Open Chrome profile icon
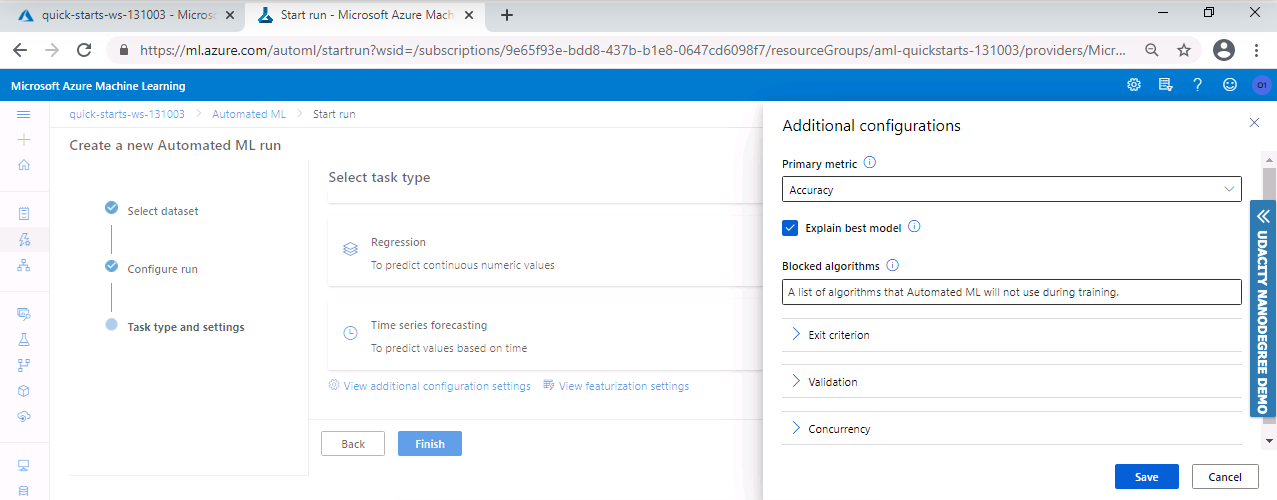 [x=1223, y=50]
